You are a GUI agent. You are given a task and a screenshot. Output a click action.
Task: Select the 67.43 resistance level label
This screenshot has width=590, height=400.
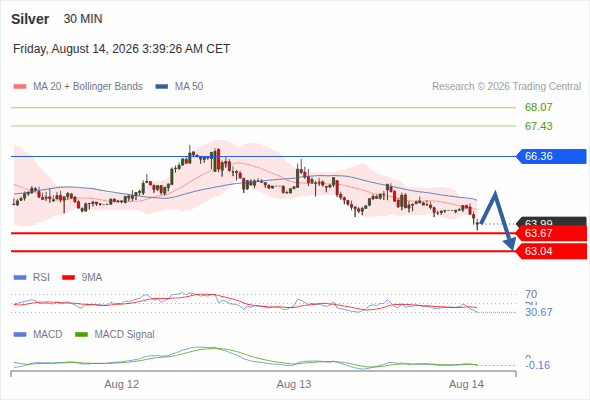[x=539, y=126]
